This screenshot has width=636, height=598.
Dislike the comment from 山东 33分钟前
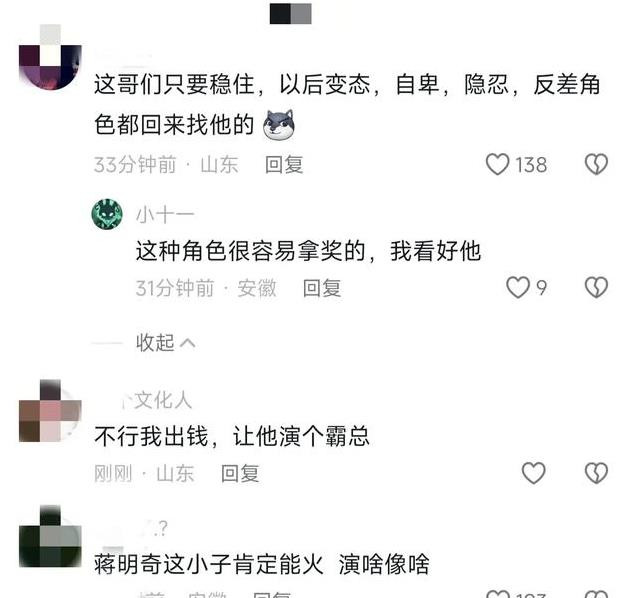(x=596, y=164)
